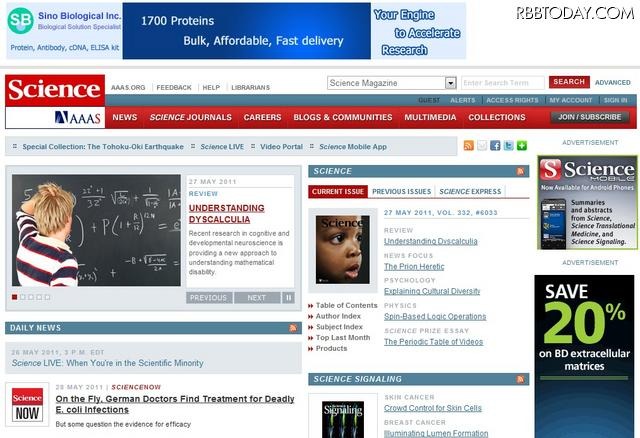Open the Science Mobile App link
640x438 pixels.
coord(353,147)
